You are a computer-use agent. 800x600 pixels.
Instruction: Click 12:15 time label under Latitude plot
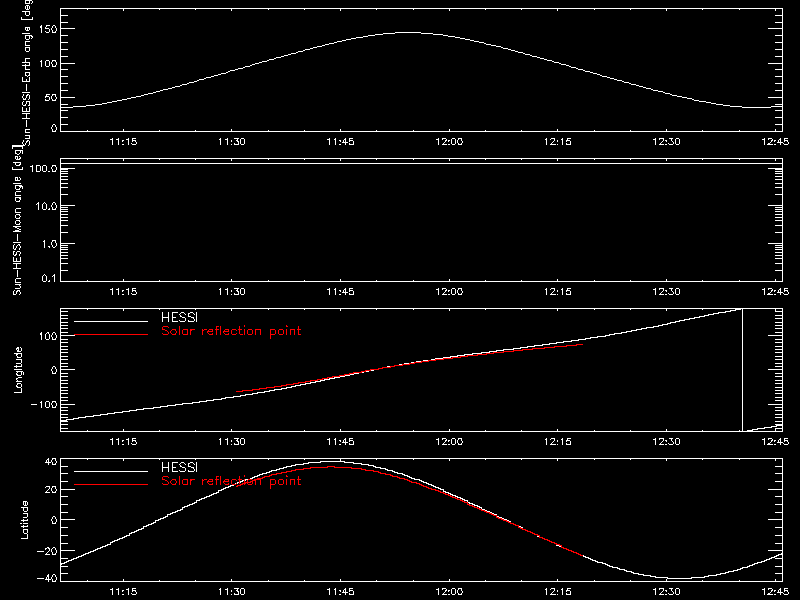[x=558, y=591]
